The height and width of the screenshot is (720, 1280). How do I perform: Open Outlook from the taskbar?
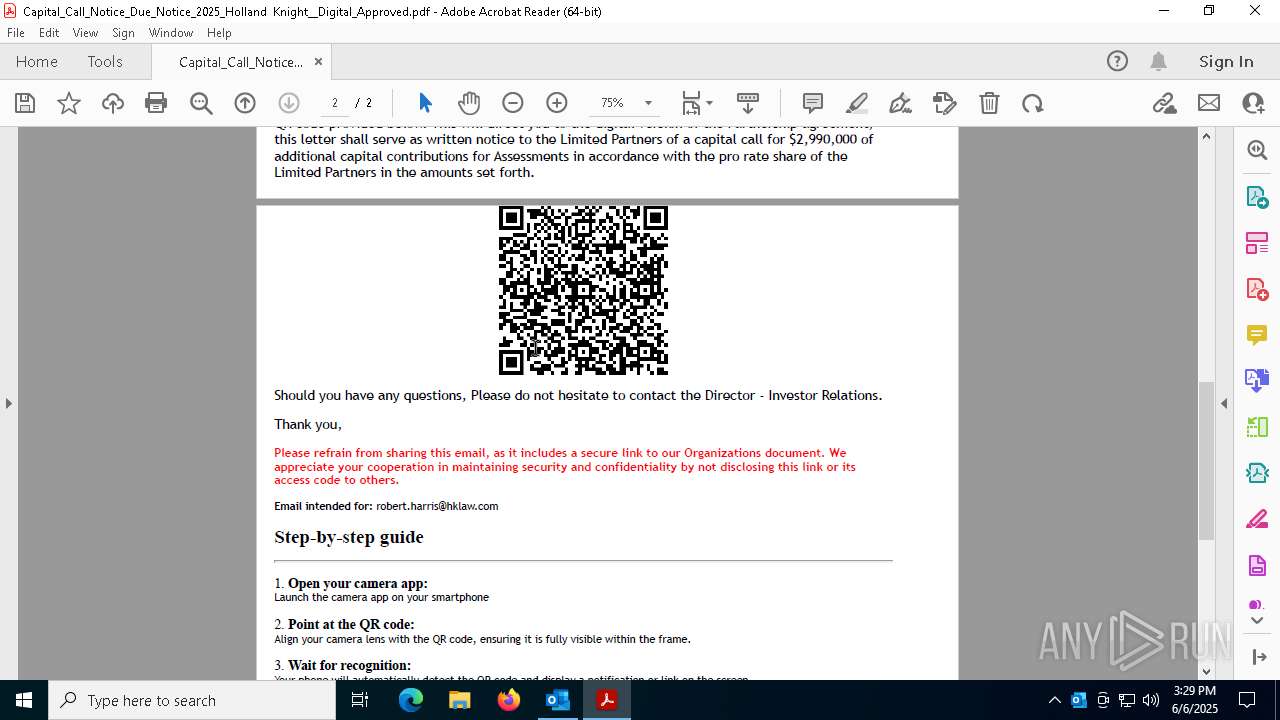click(x=557, y=700)
